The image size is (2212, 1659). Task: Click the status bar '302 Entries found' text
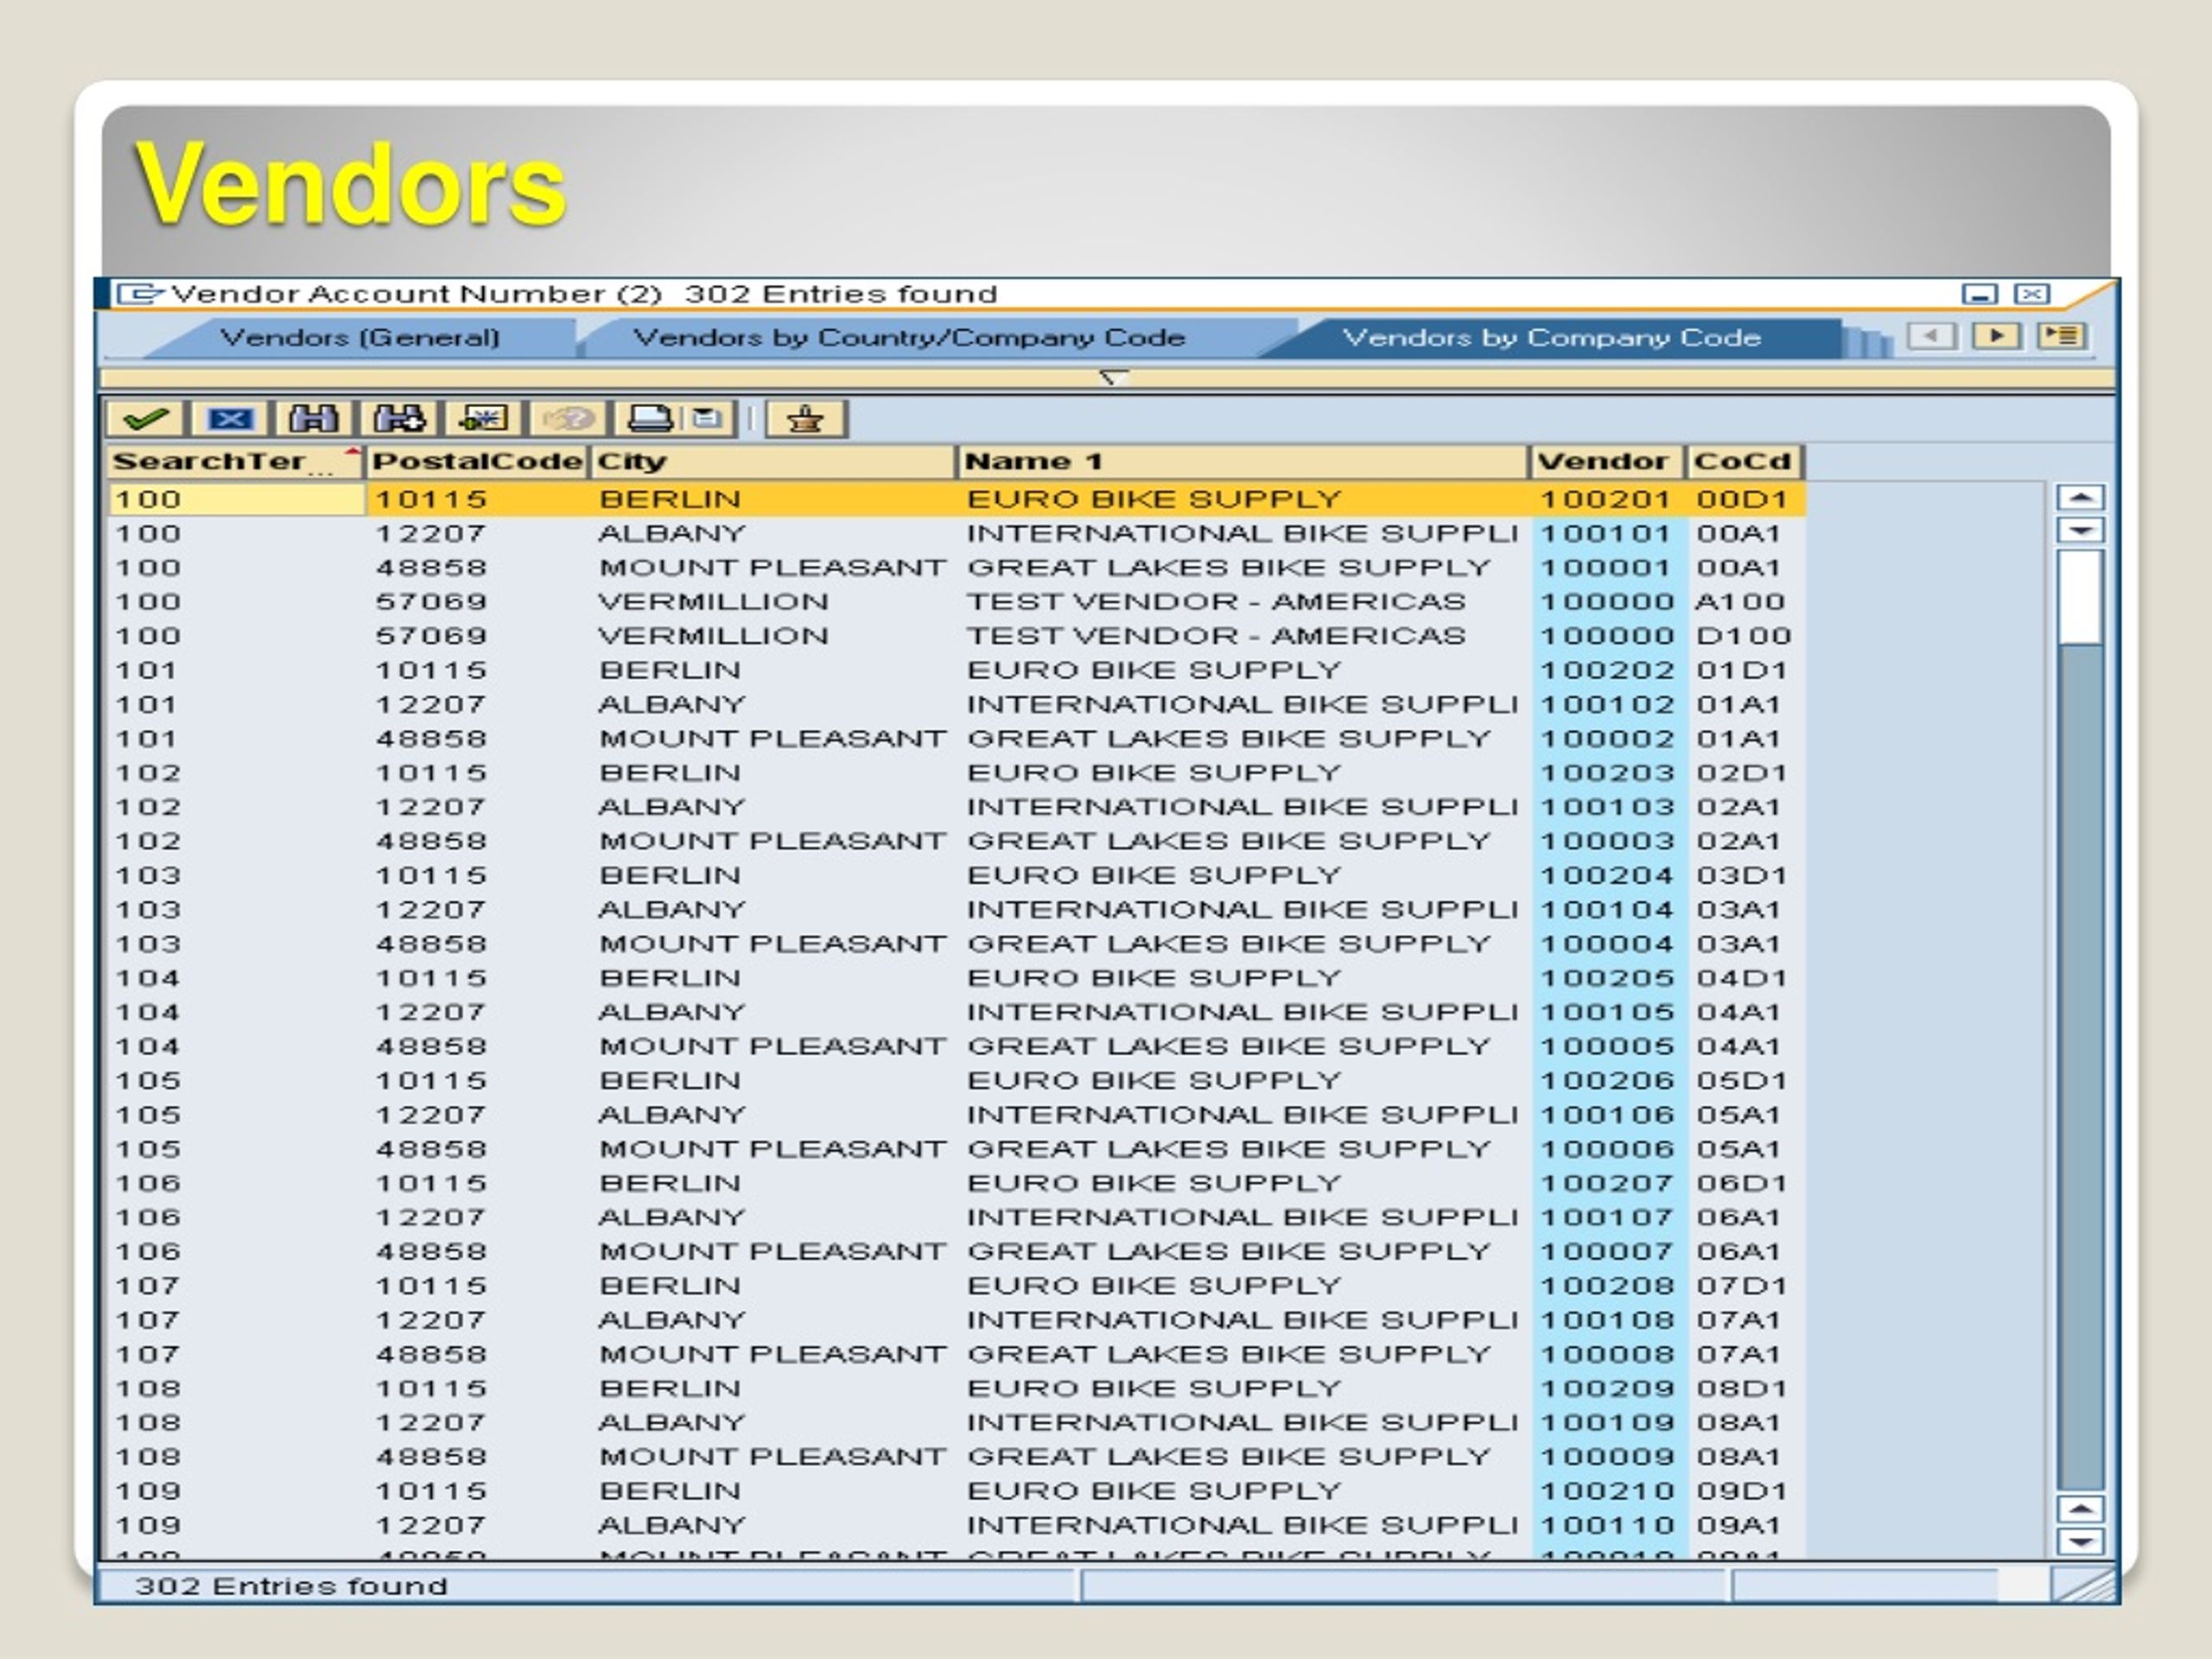point(291,1586)
